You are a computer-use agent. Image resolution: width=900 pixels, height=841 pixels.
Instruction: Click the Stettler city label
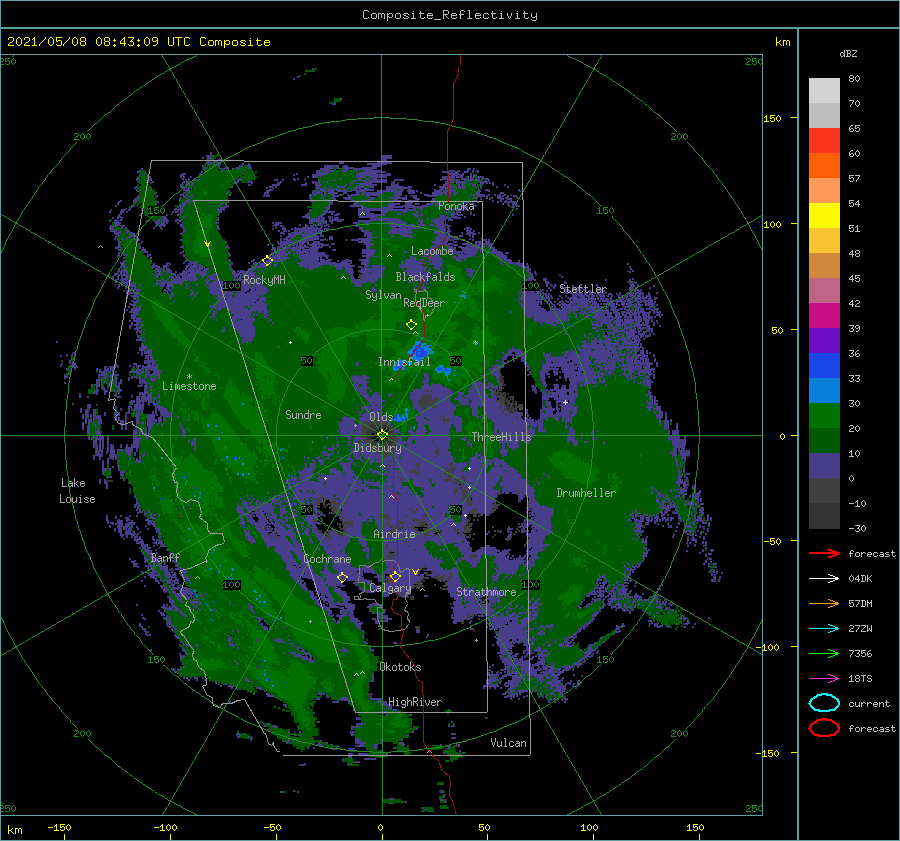pyautogui.click(x=583, y=289)
